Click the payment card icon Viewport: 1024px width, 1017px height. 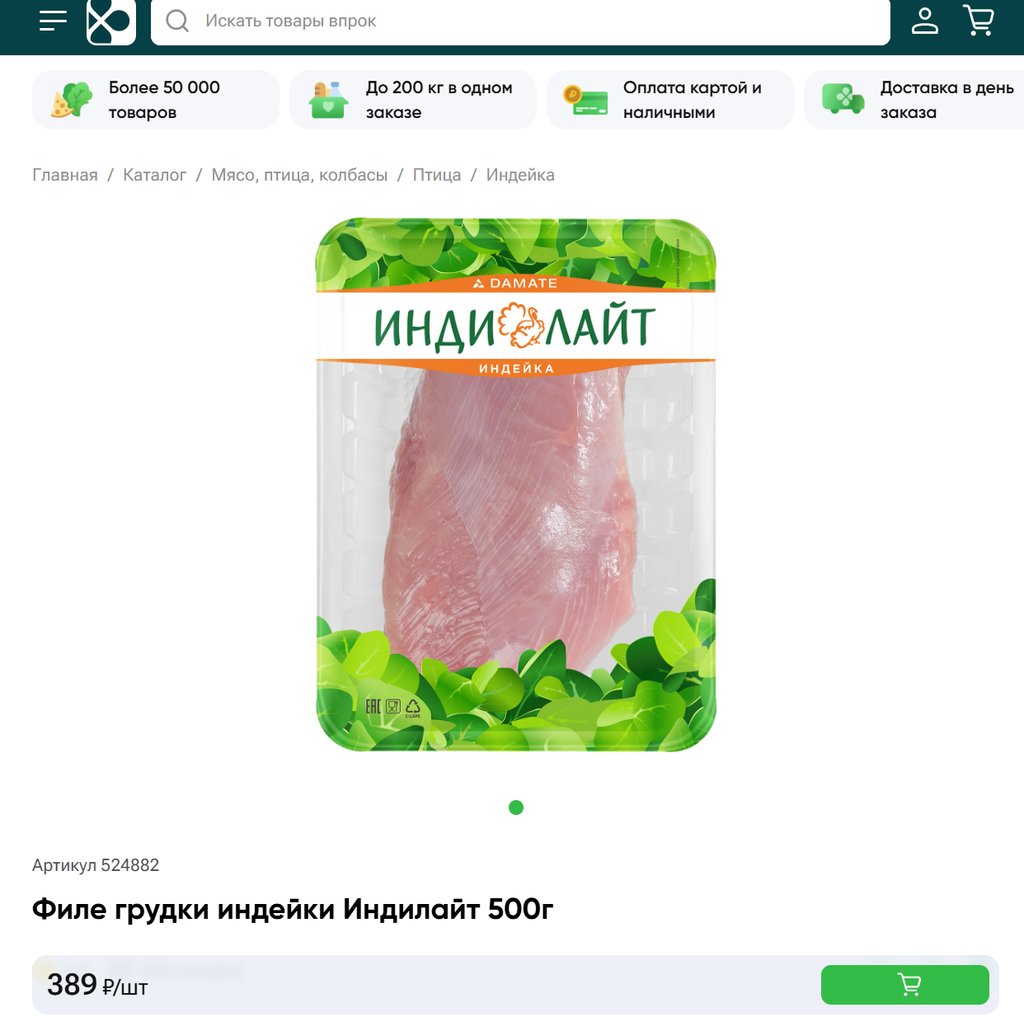586,100
